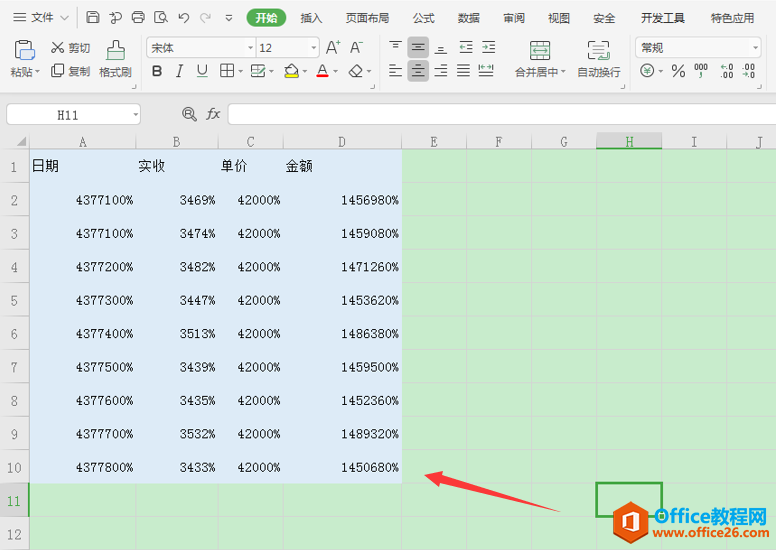Apply percent style format
Image resolution: width=776 pixels, height=550 pixels.
coord(679,71)
